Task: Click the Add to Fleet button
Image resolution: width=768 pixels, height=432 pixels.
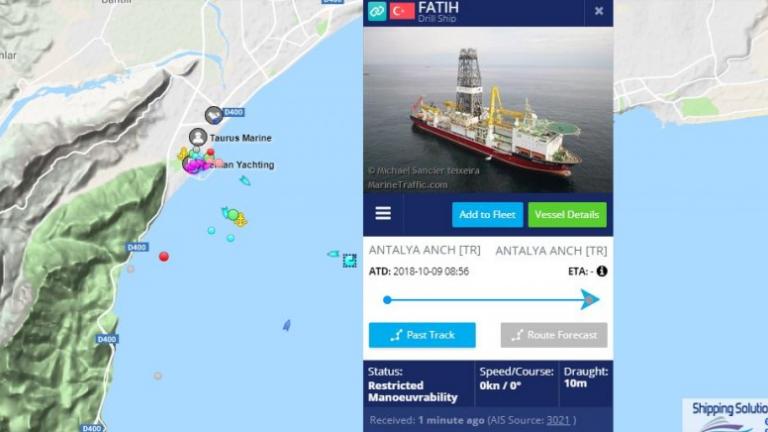Action: coord(487,215)
